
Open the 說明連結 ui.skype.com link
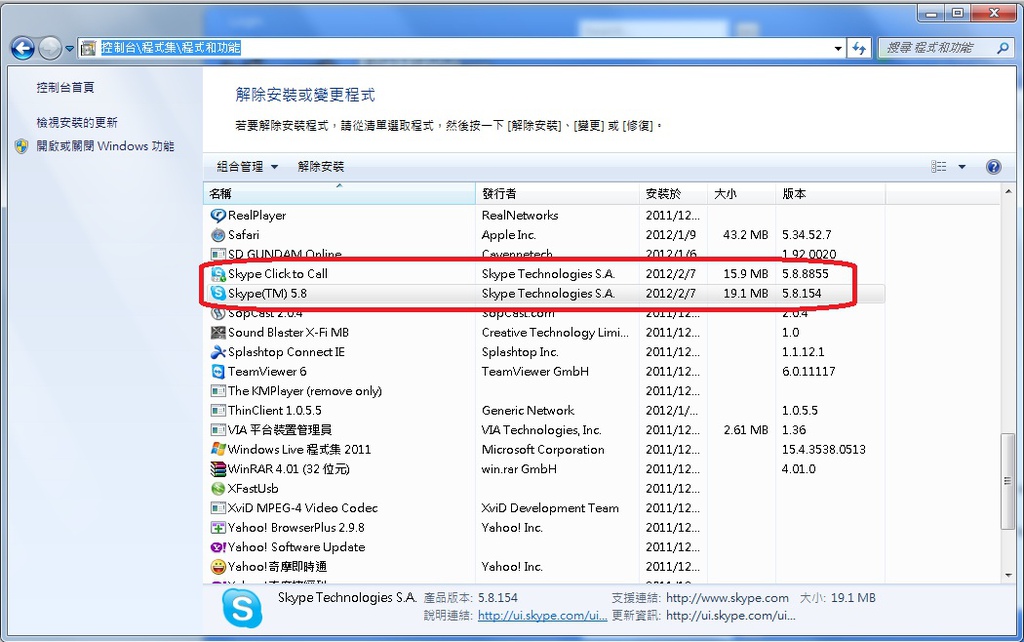coord(542,615)
